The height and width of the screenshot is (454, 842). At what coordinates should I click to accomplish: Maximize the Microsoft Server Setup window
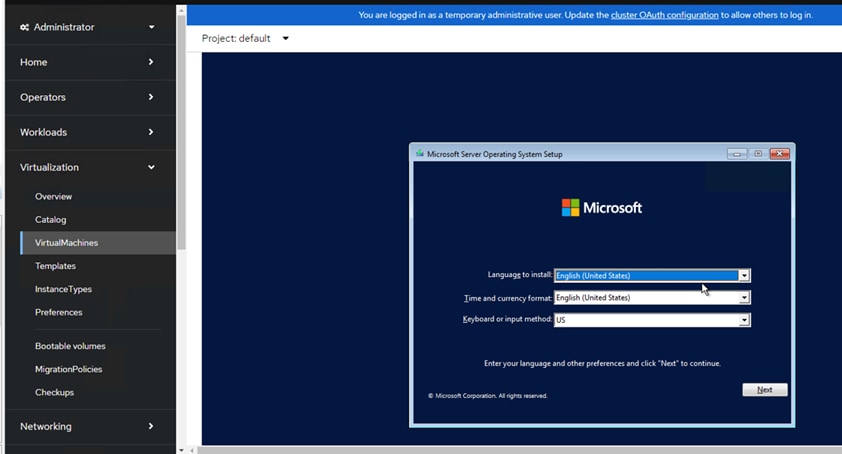point(758,154)
